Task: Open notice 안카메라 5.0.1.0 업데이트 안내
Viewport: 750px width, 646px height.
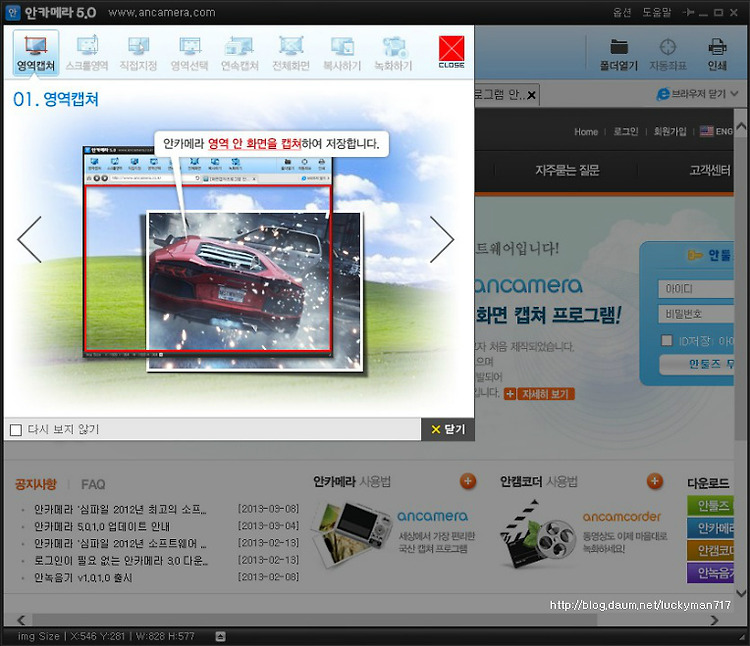Action: 102,526
